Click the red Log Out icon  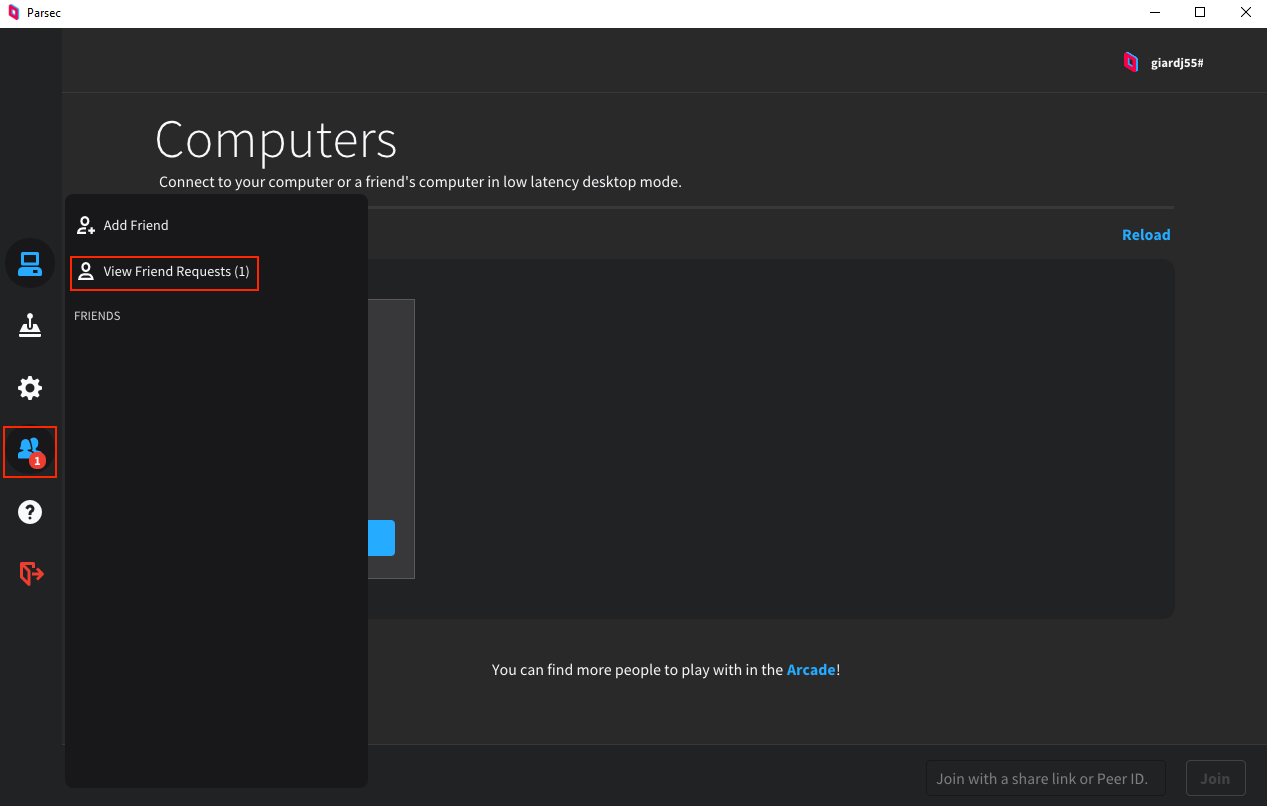pyautogui.click(x=31, y=573)
